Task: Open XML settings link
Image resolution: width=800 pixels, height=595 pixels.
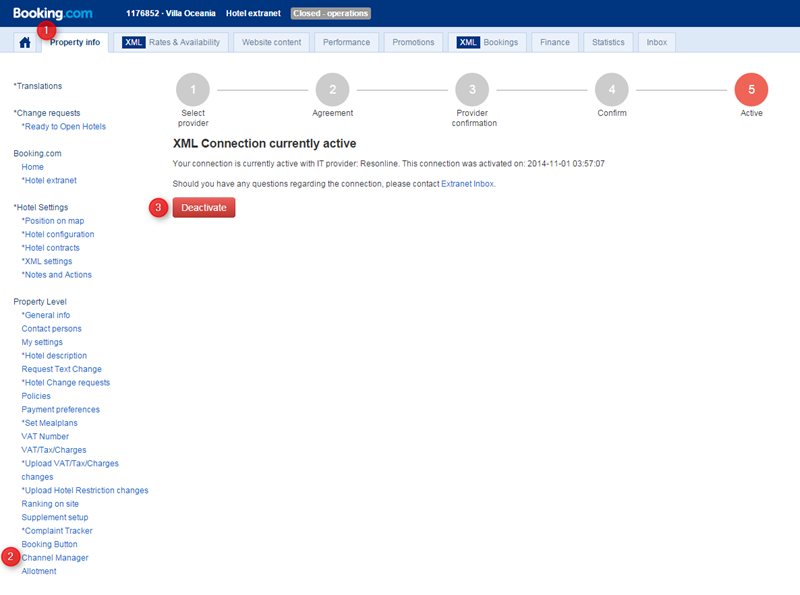Action: (x=47, y=261)
